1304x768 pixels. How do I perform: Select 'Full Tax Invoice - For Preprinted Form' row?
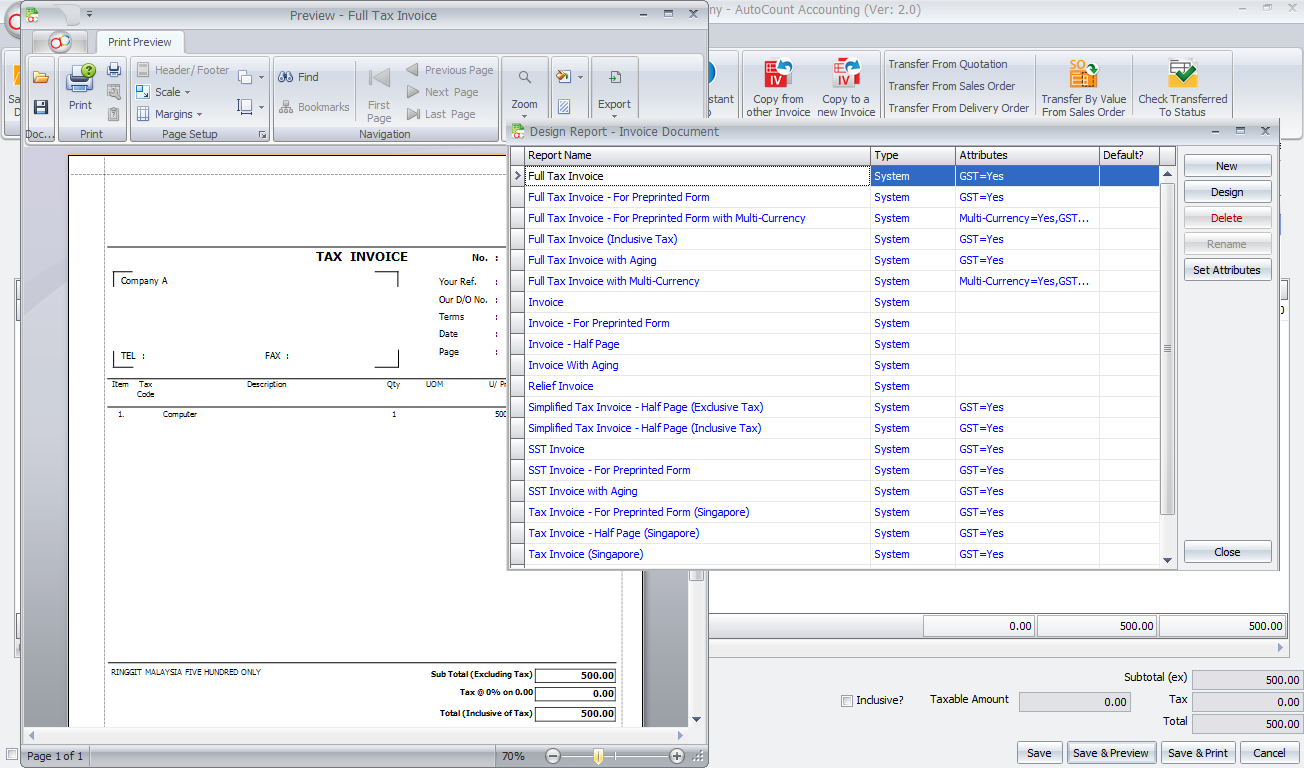(835, 197)
